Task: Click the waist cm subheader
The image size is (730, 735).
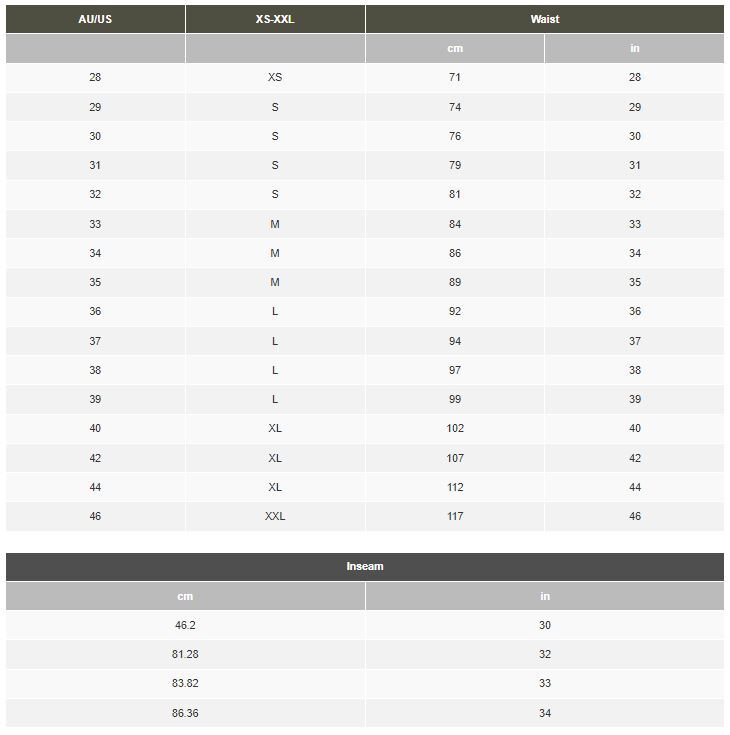Action: pos(455,48)
